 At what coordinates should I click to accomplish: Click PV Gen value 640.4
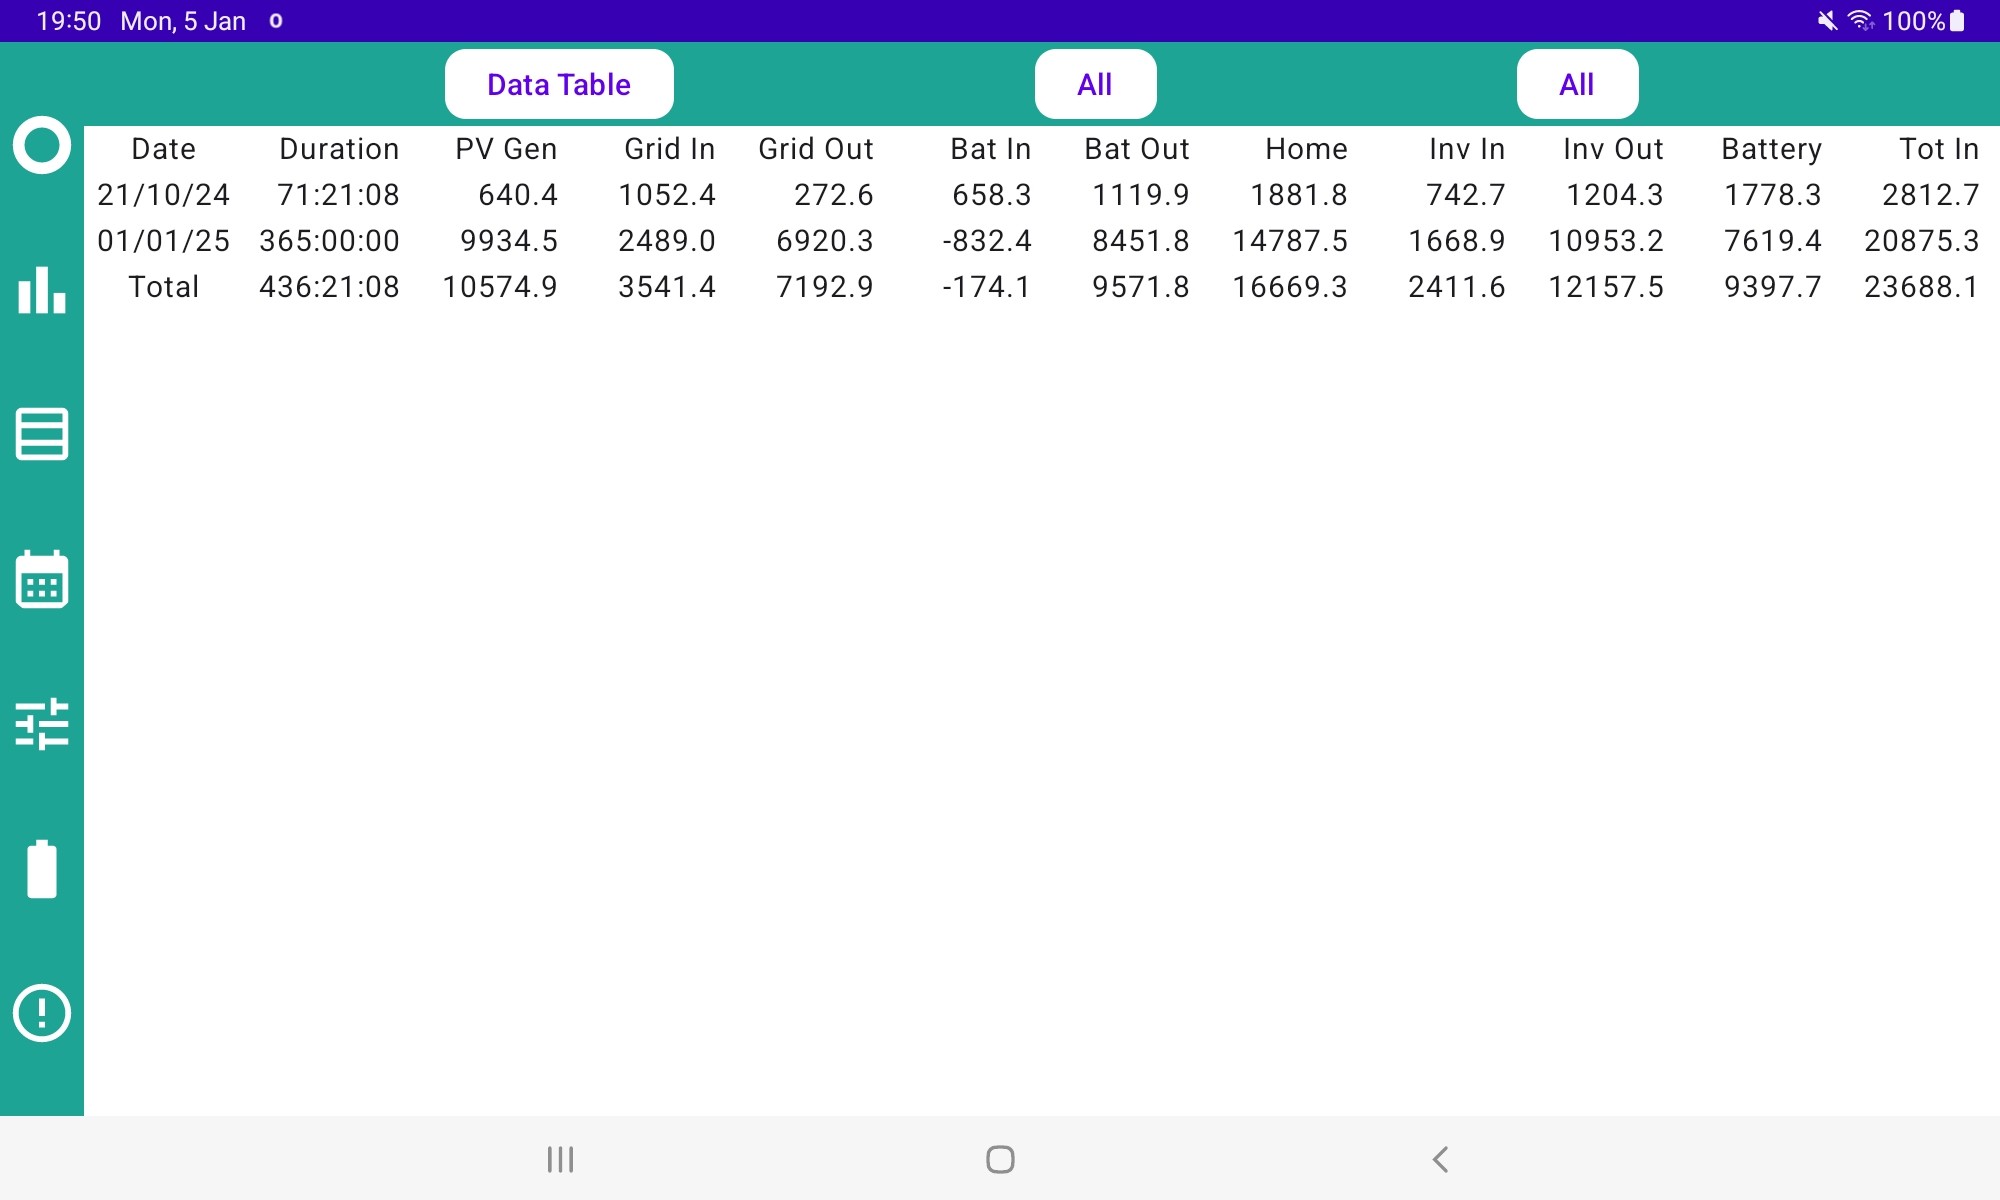518,195
